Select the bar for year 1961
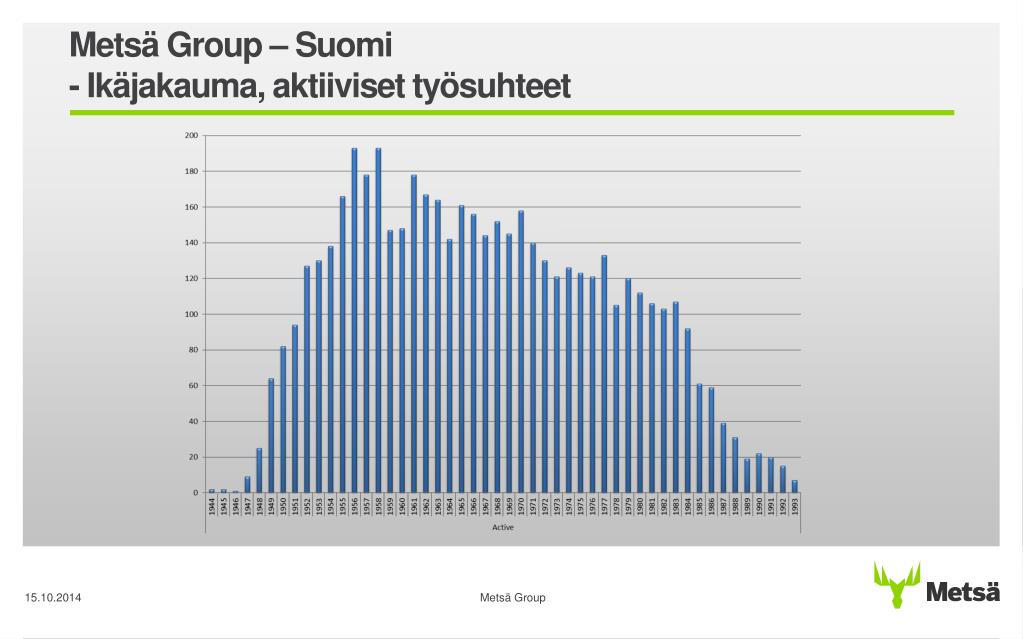The image size is (1023, 639). [x=414, y=334]
